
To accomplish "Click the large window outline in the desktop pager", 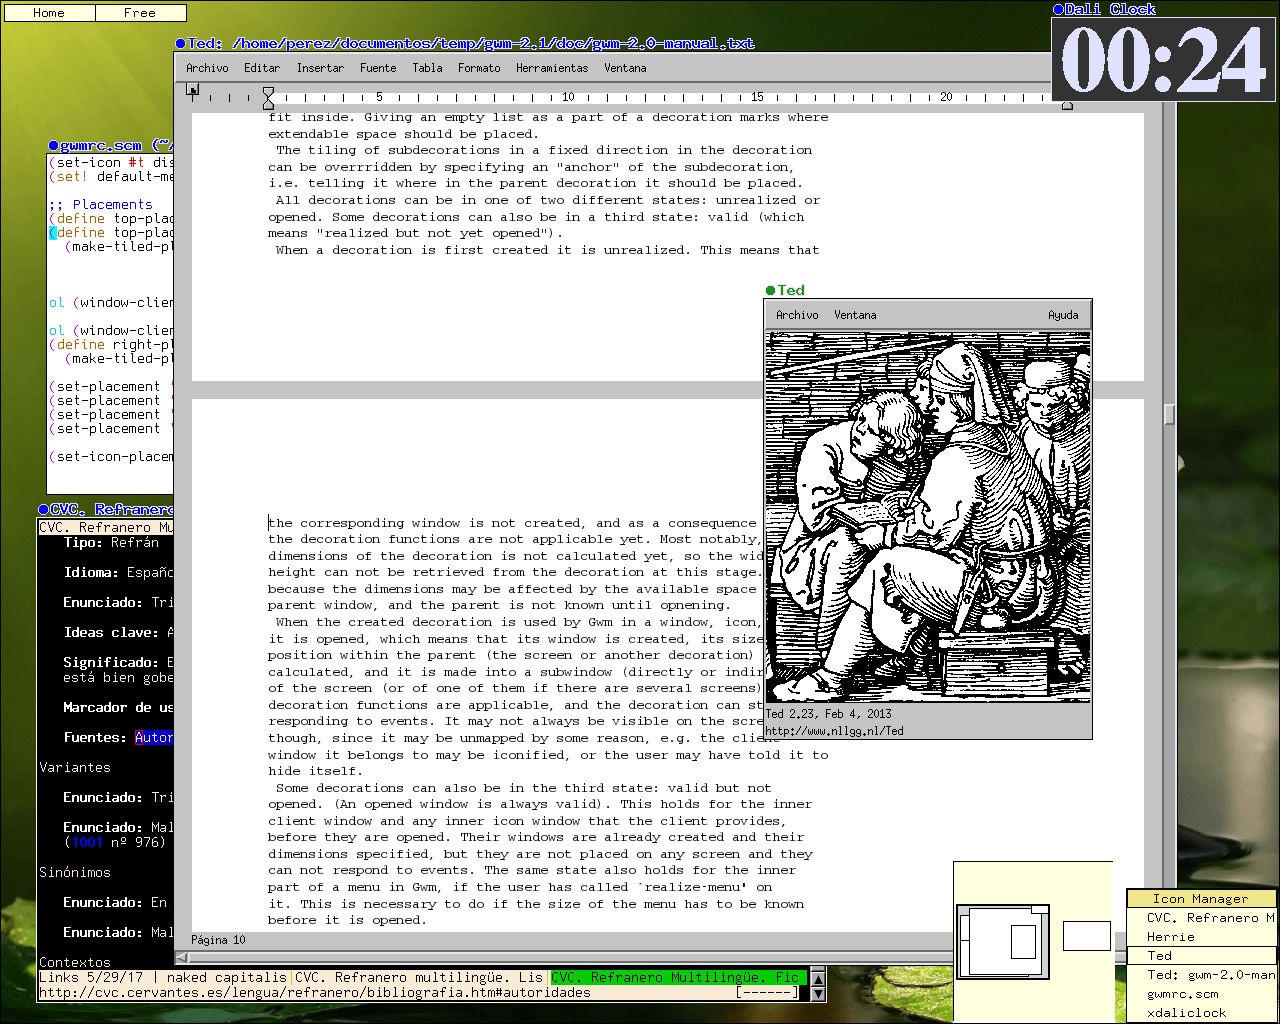I will [1003, 942].
